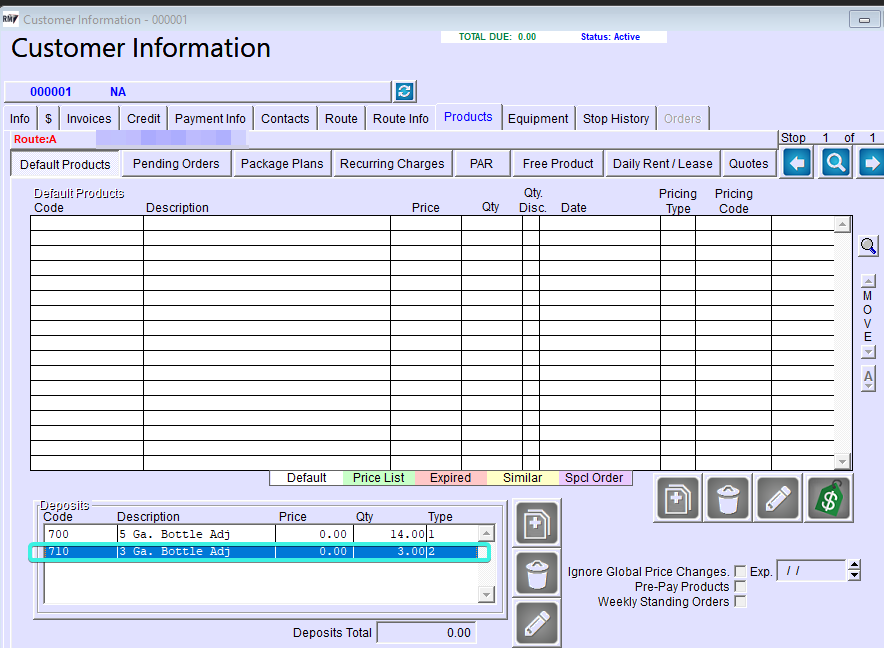
Task: Switch to the Invoices tab
Action: [x=89, y=118]
